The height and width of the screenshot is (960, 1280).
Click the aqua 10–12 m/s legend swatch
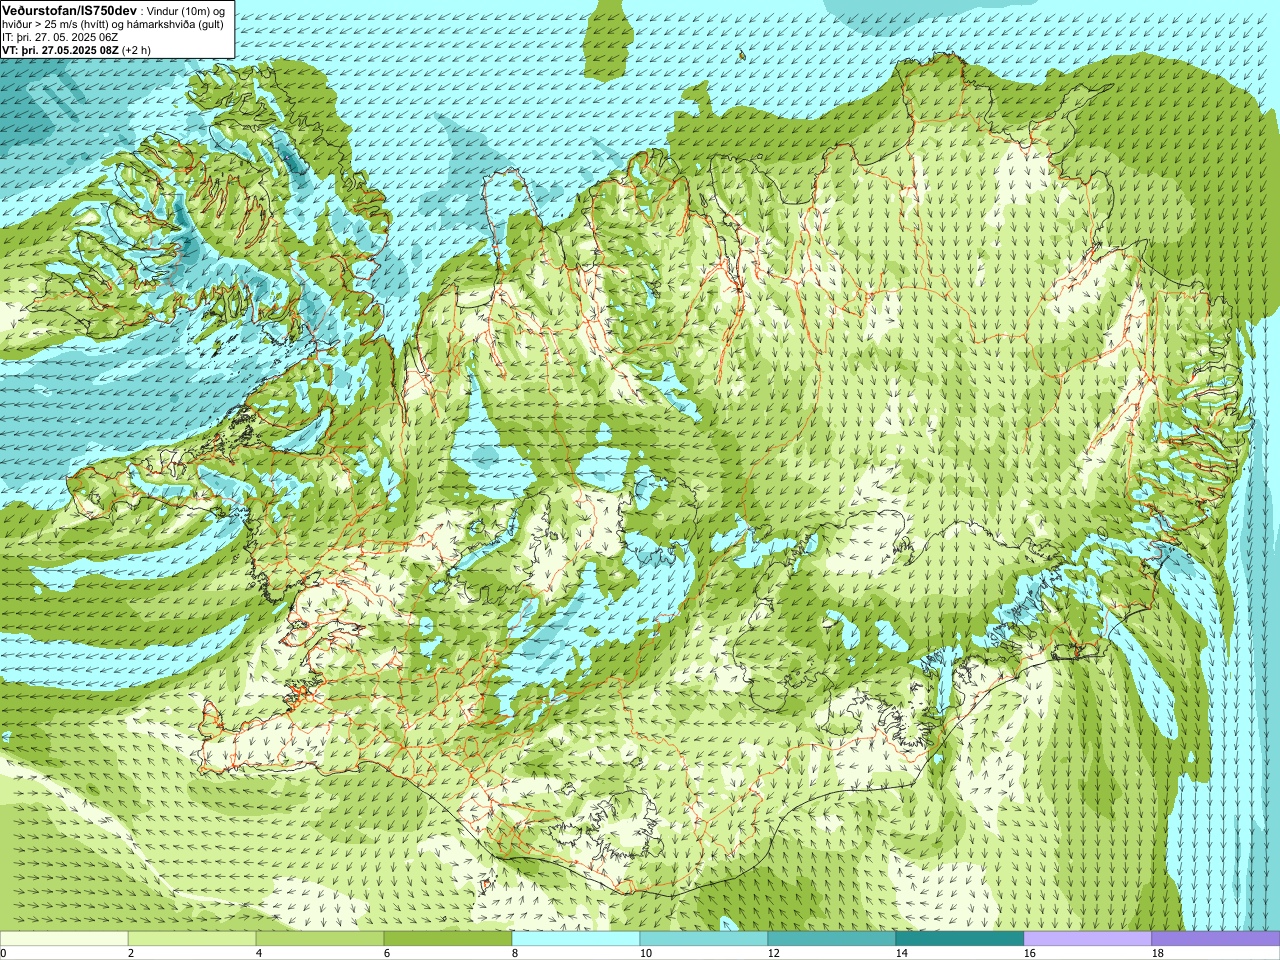(x=704, y=939)
